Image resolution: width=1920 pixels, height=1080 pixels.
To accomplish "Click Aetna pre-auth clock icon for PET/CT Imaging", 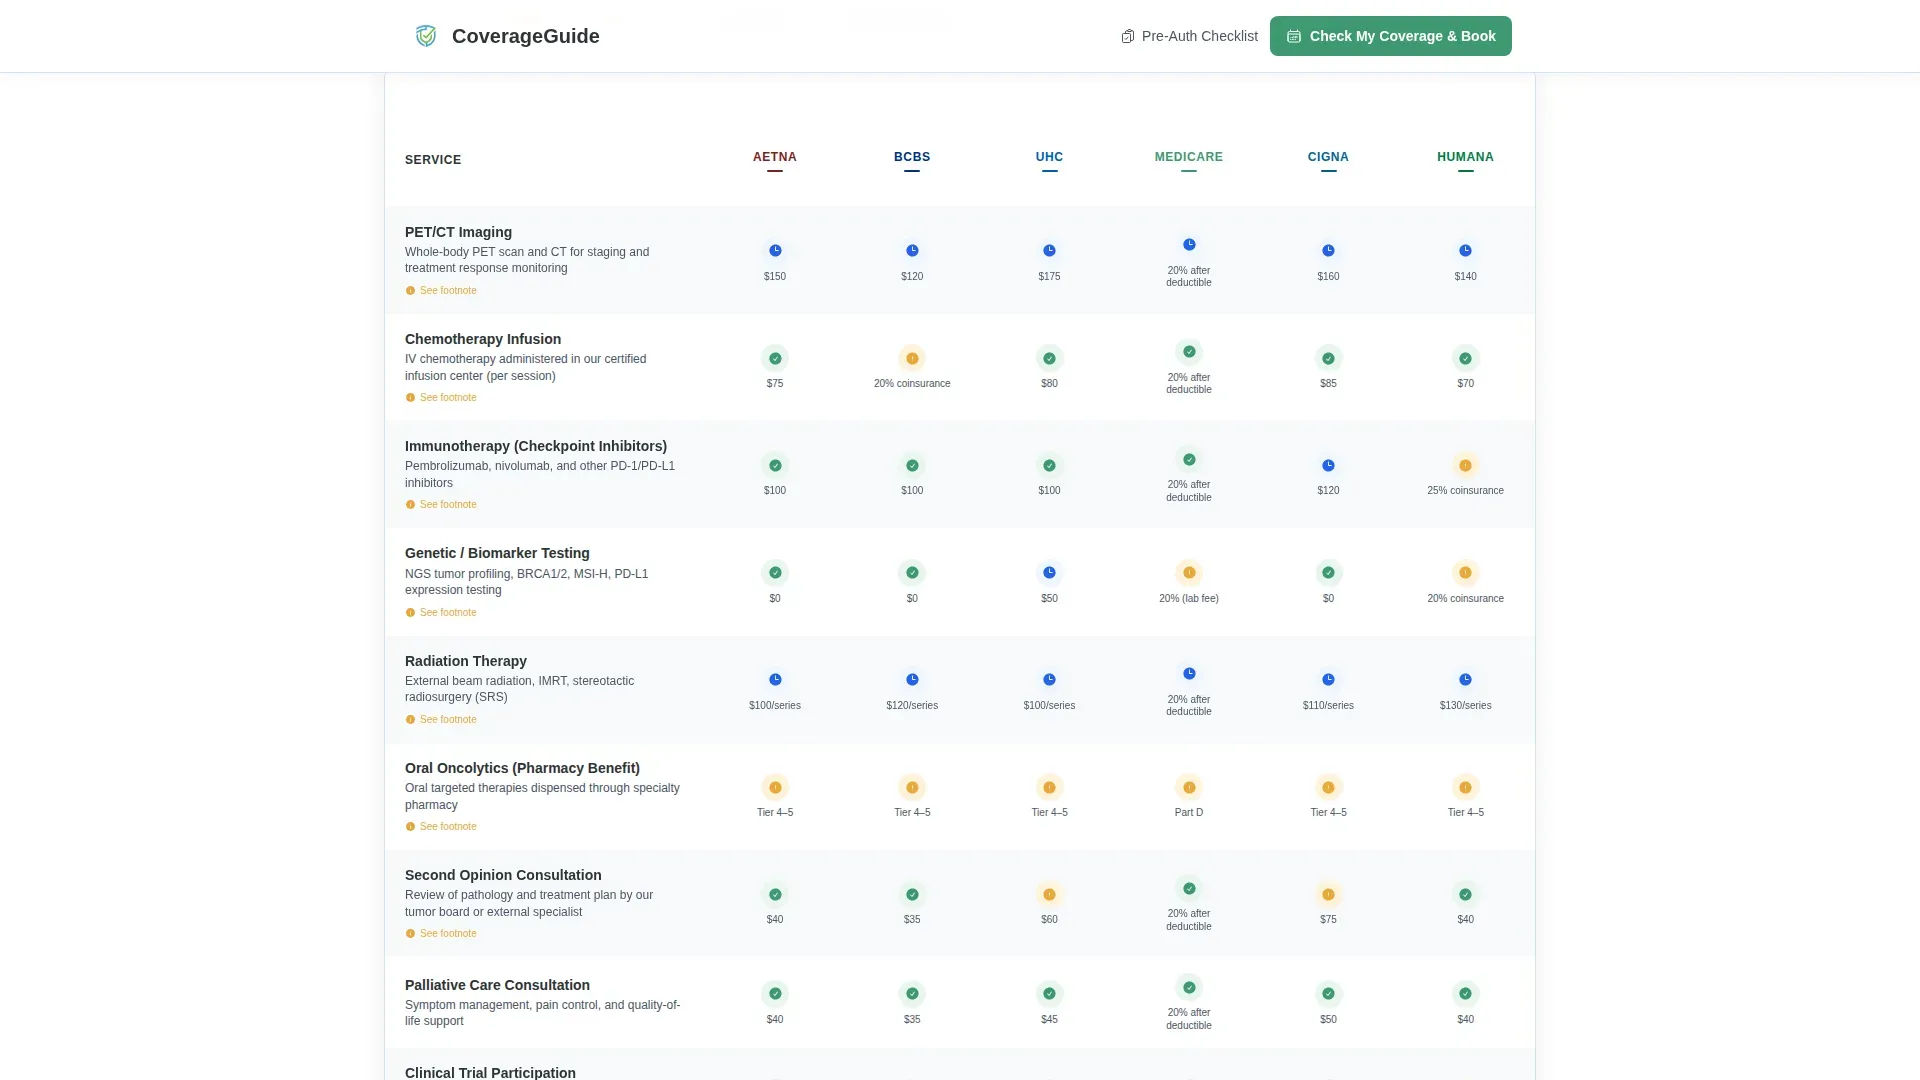I will click(774, 251).
